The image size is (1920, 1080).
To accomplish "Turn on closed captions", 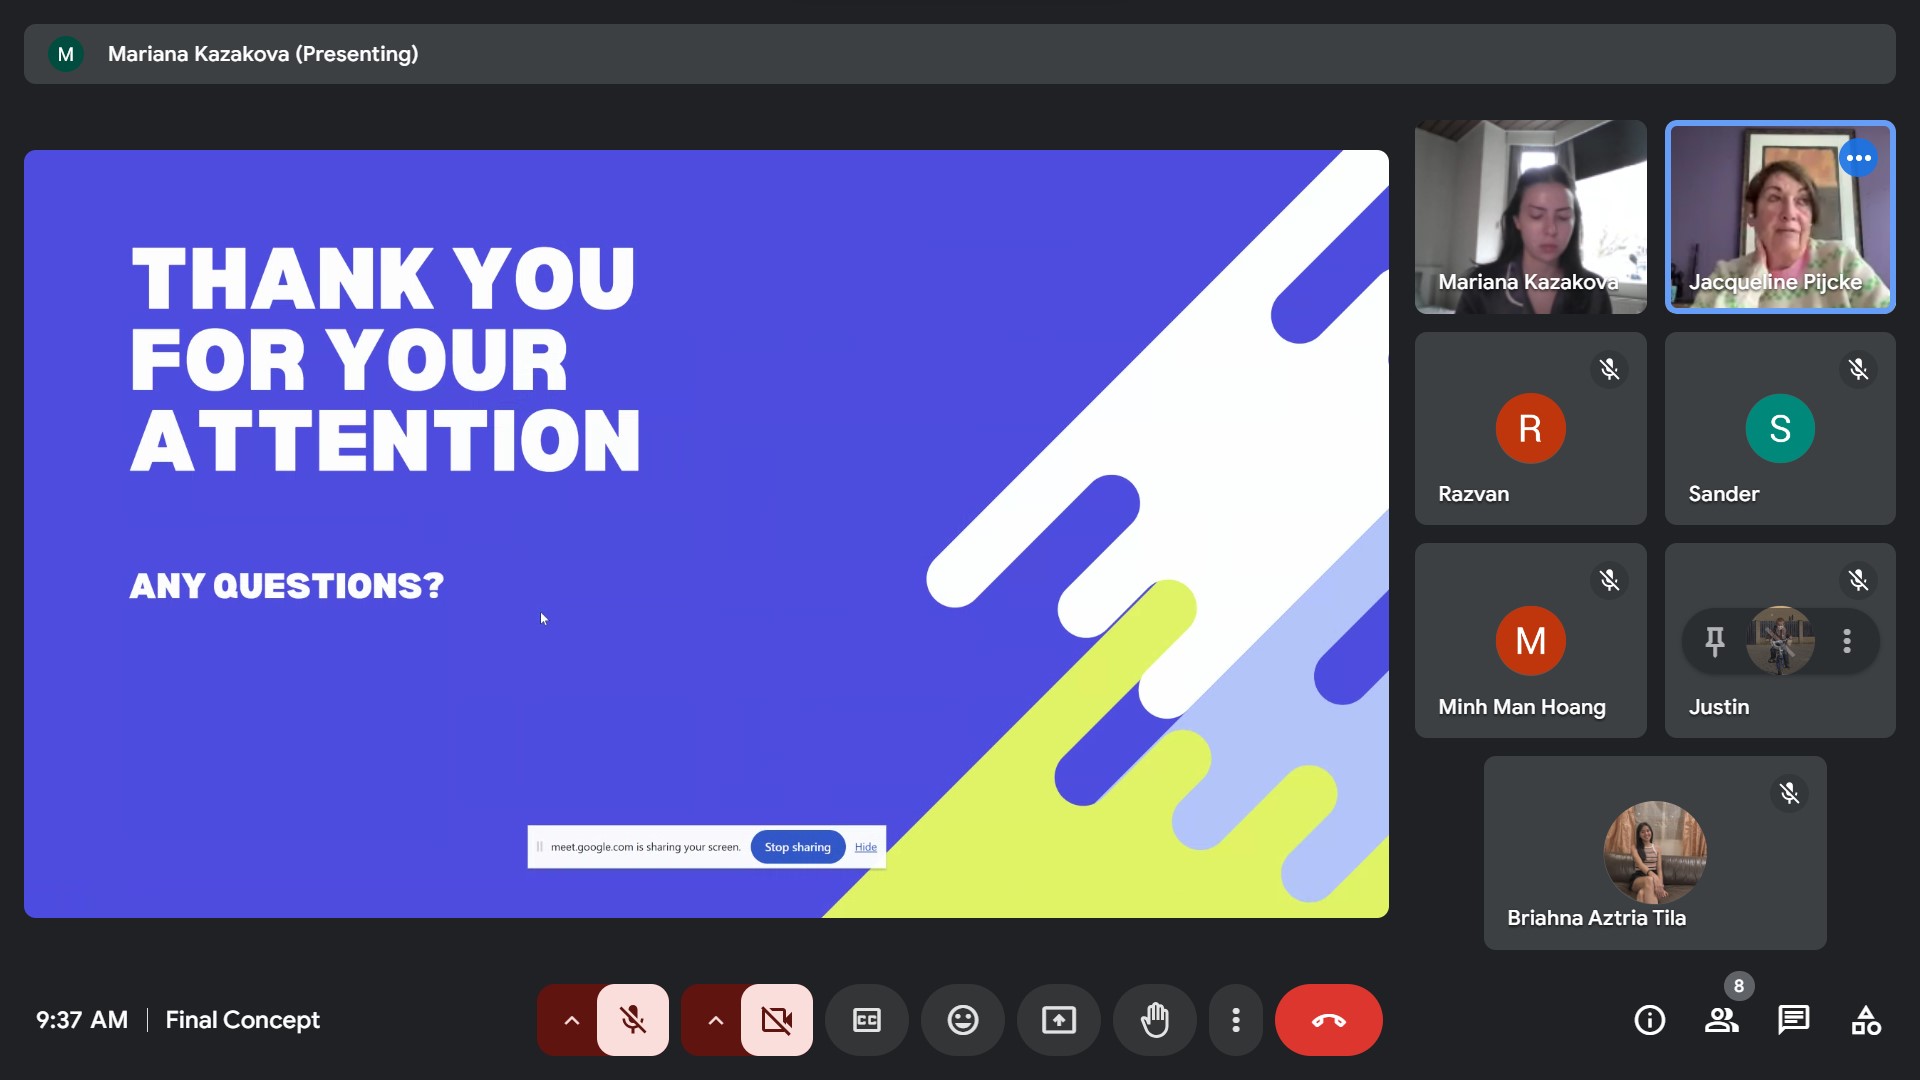I will click(x=866, y=1020).
